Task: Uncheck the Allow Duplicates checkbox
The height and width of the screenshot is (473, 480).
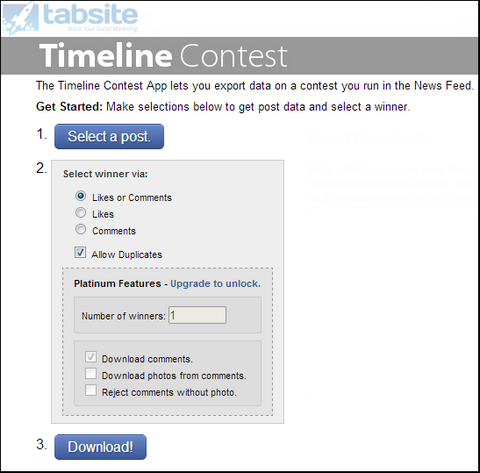Action: point(80,252)
